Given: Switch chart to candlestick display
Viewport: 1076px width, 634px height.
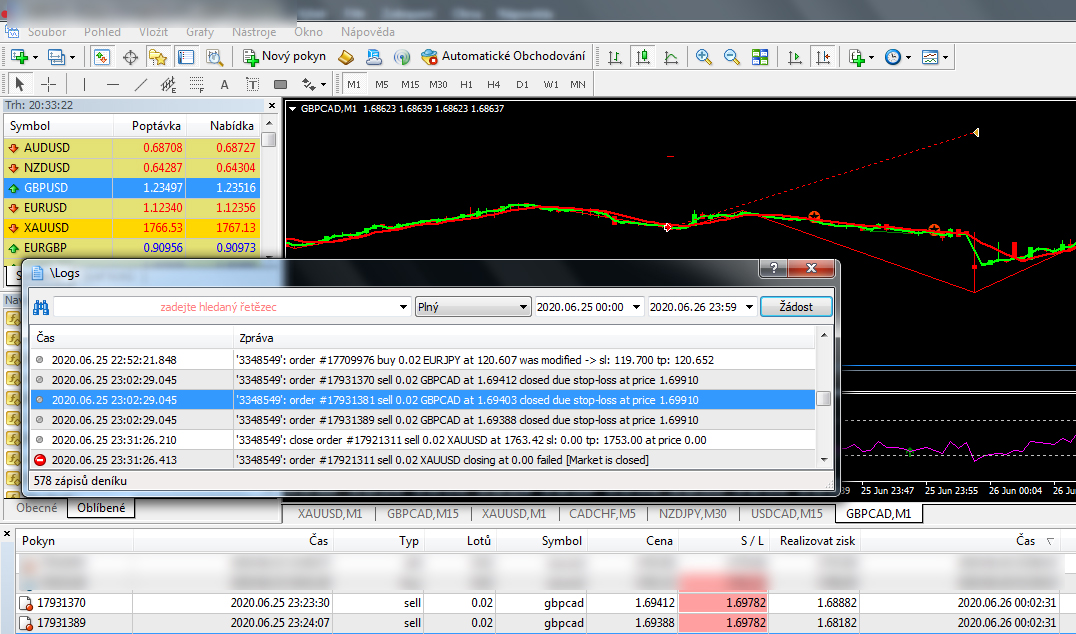Looking at the screenshot, I should tap(643, 57).
